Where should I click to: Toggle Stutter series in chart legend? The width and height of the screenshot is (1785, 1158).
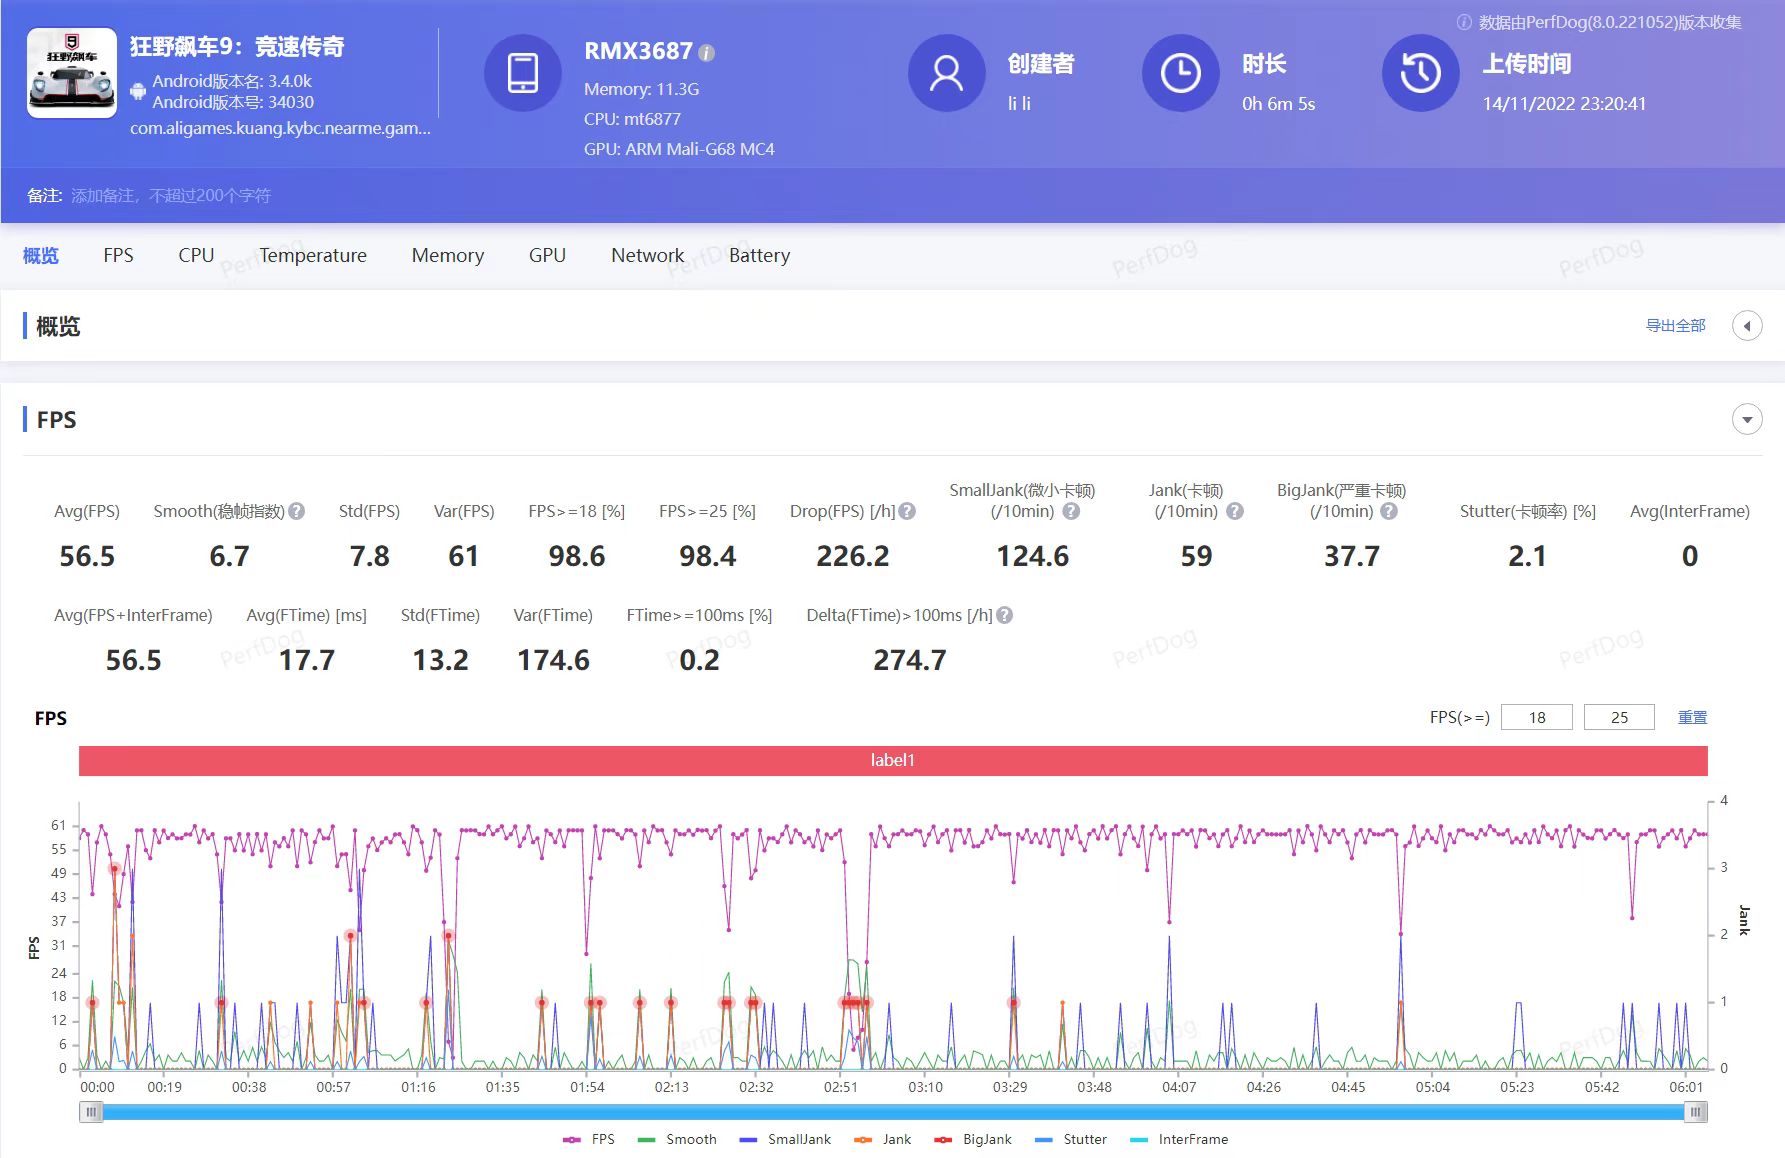1071,1139
